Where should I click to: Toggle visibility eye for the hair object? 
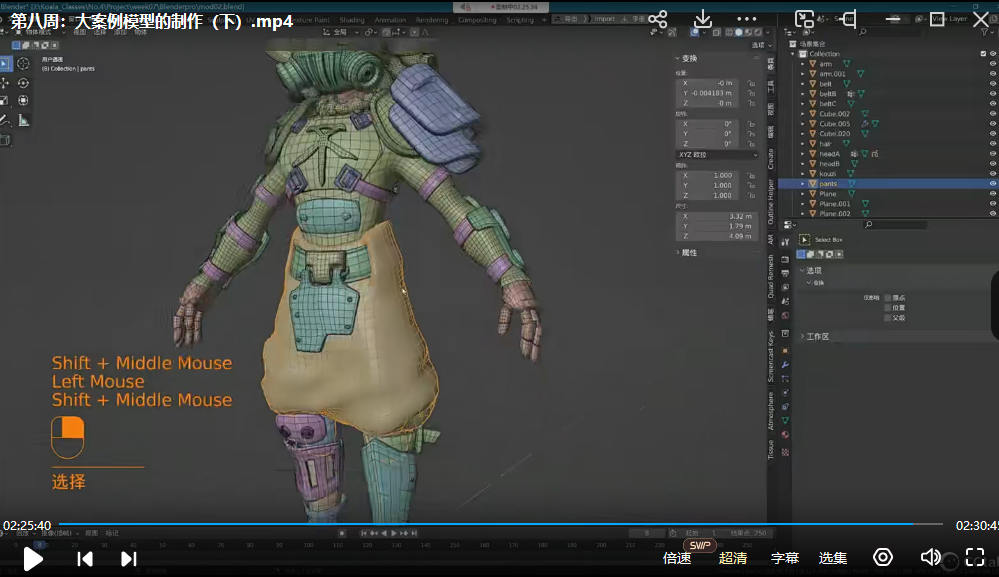tap(992, 144)
